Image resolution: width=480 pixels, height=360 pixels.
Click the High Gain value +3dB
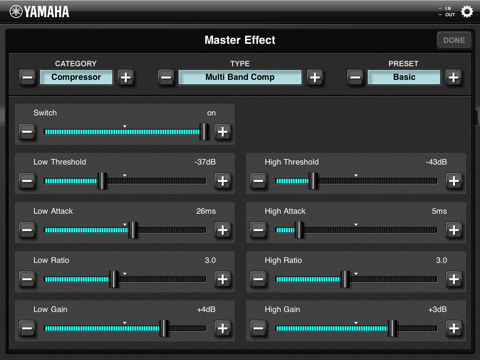437,309
